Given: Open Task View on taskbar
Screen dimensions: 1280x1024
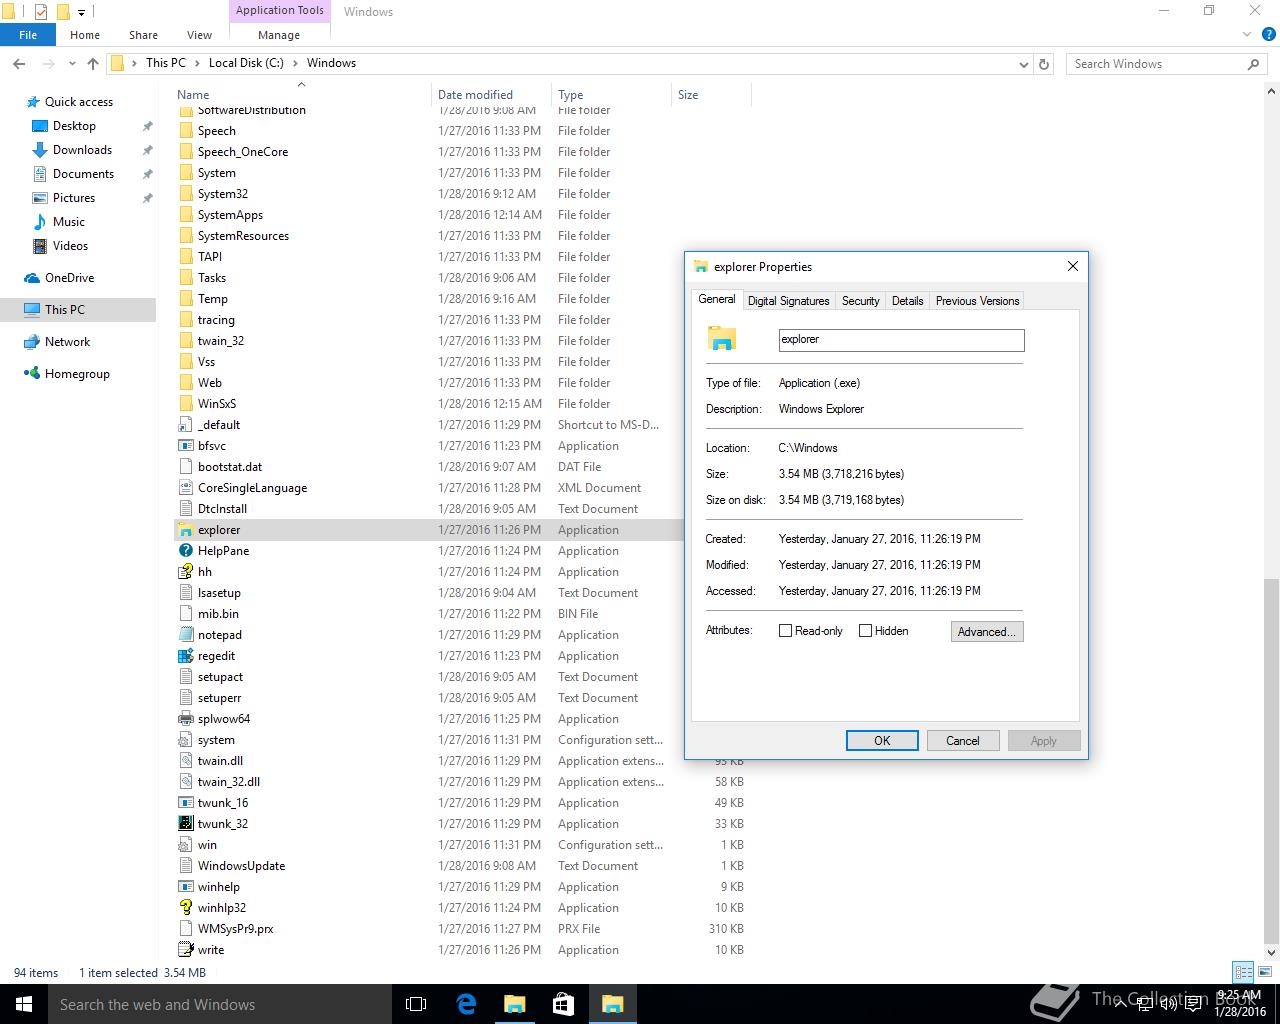Looking at the screenshot, I should pos(416,1004).
